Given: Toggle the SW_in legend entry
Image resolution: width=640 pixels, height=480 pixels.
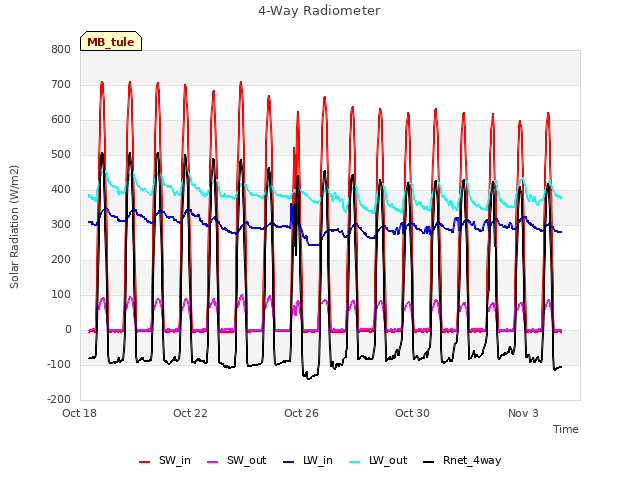Looking at the screenshot, I should pos(165,461).
